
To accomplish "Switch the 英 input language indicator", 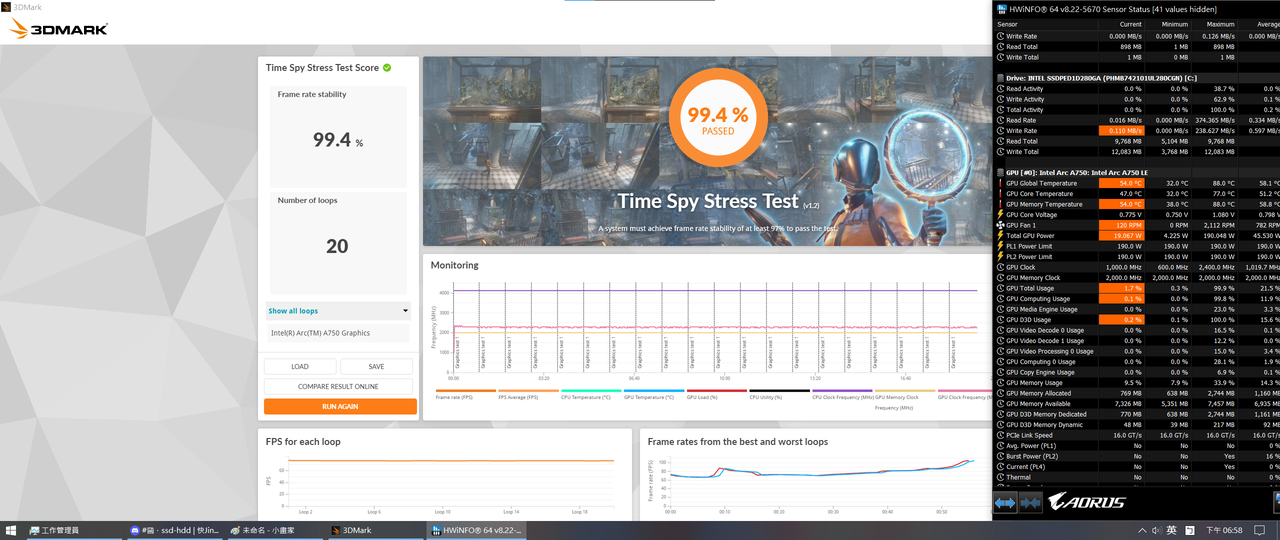I will pyautogui.click(x=1171, y=530).
